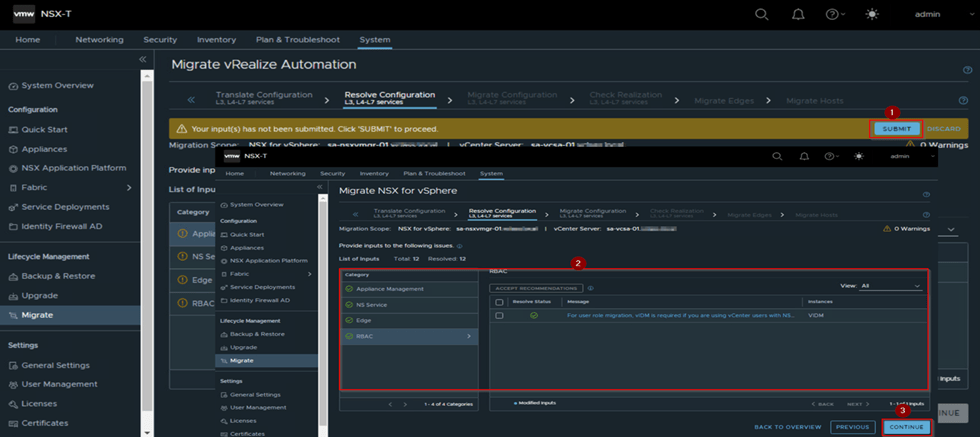Switch to the Networking tab

(99, 40)
